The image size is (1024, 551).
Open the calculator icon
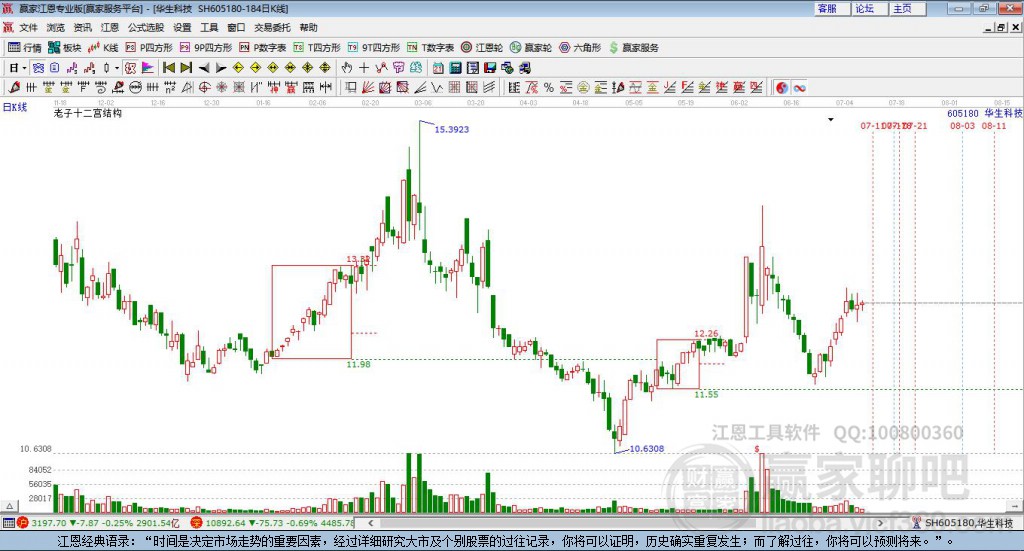(x=456, y=68)
